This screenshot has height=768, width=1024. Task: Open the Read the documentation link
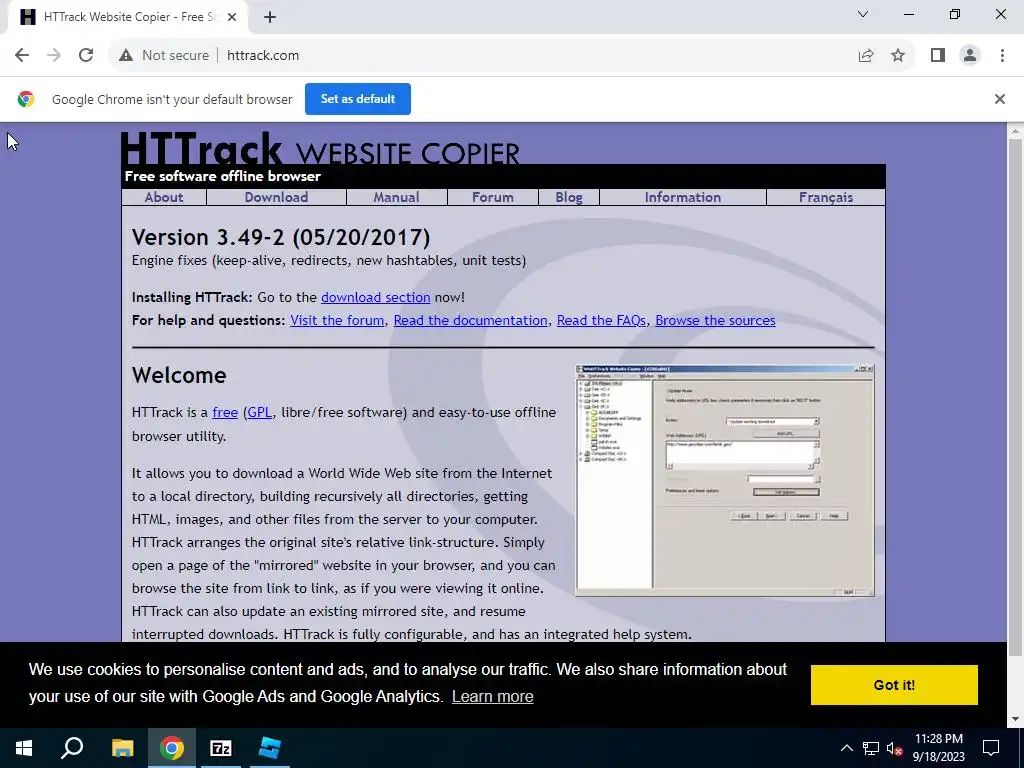pyautogui.click(x=470, y=321)
